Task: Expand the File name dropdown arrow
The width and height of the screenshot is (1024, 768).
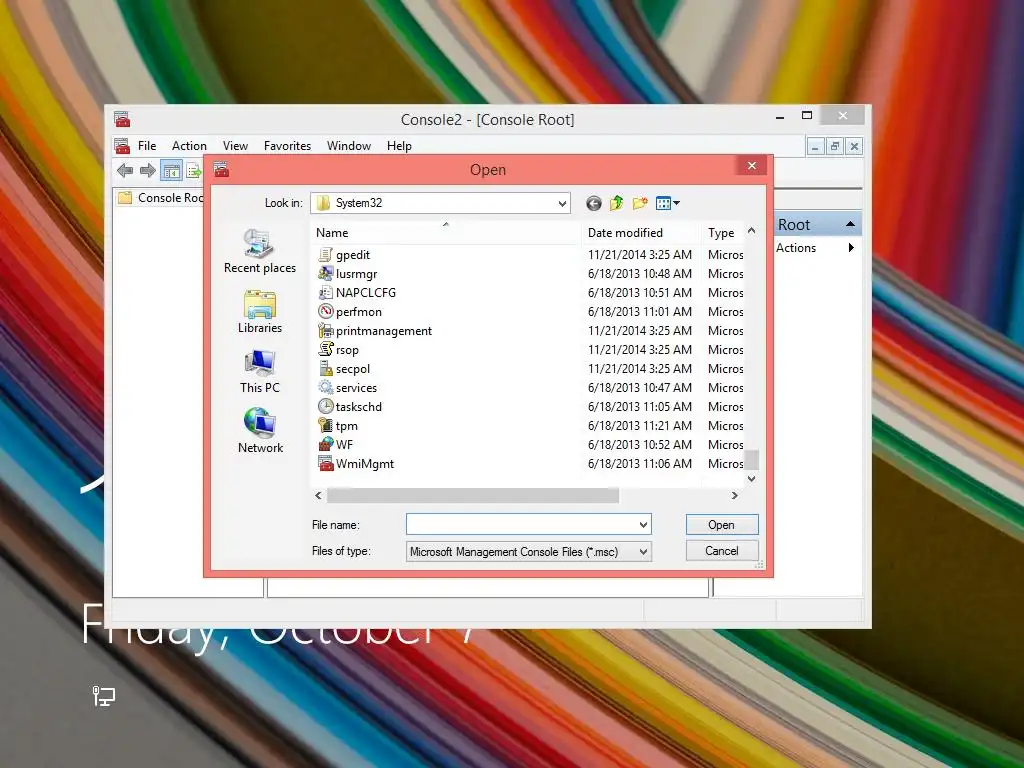Action: coord(643,524)
